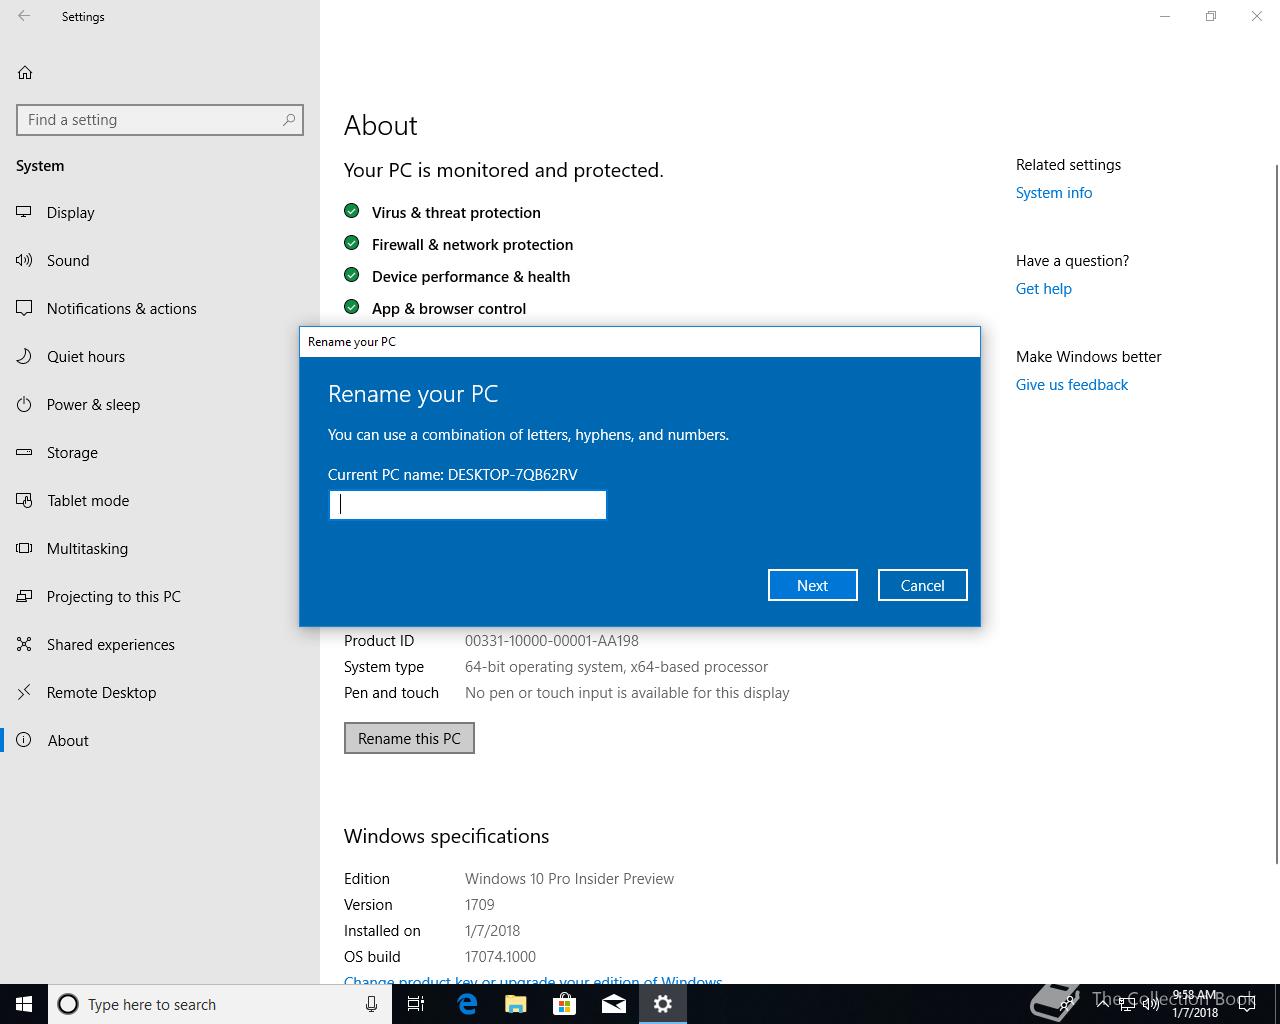
Task: Click the Power & sleep icon
Action: [24, 404]
